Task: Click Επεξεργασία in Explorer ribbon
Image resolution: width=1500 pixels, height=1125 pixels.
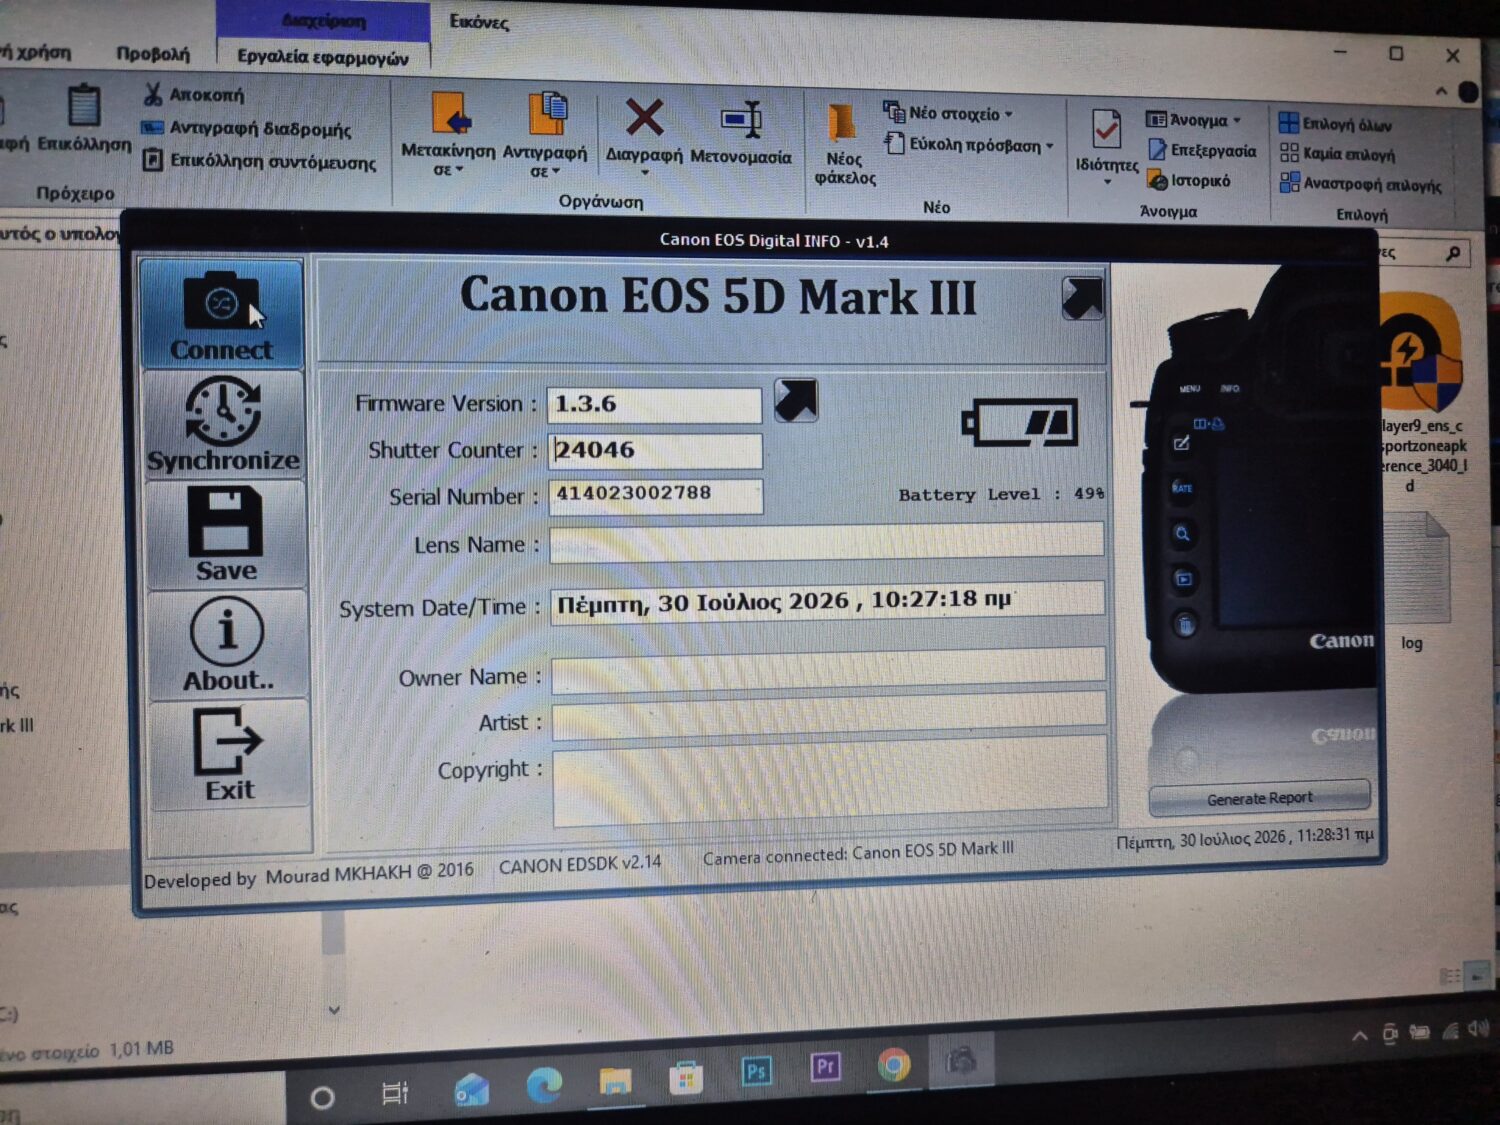Action: point(1202,151)
